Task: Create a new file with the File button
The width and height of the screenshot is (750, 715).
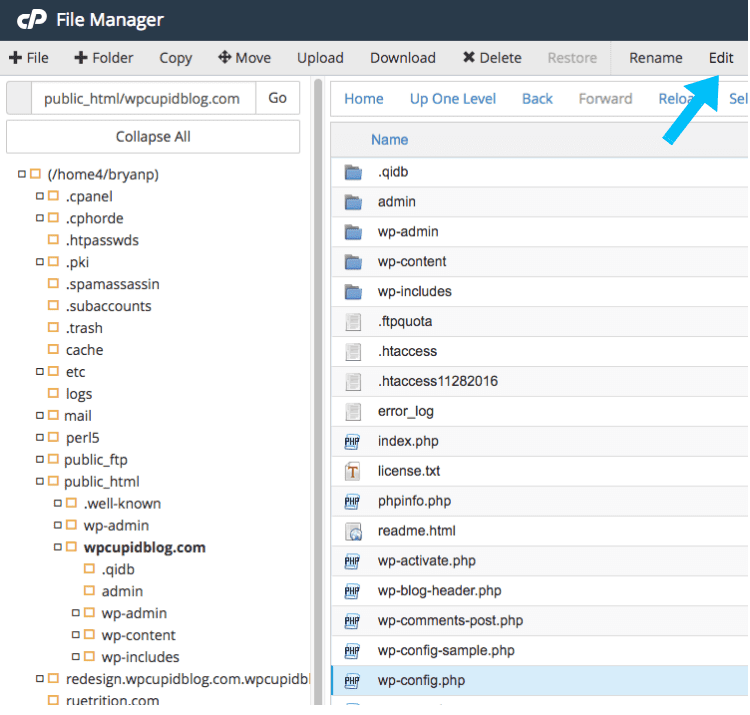Action: coord(29,58)
